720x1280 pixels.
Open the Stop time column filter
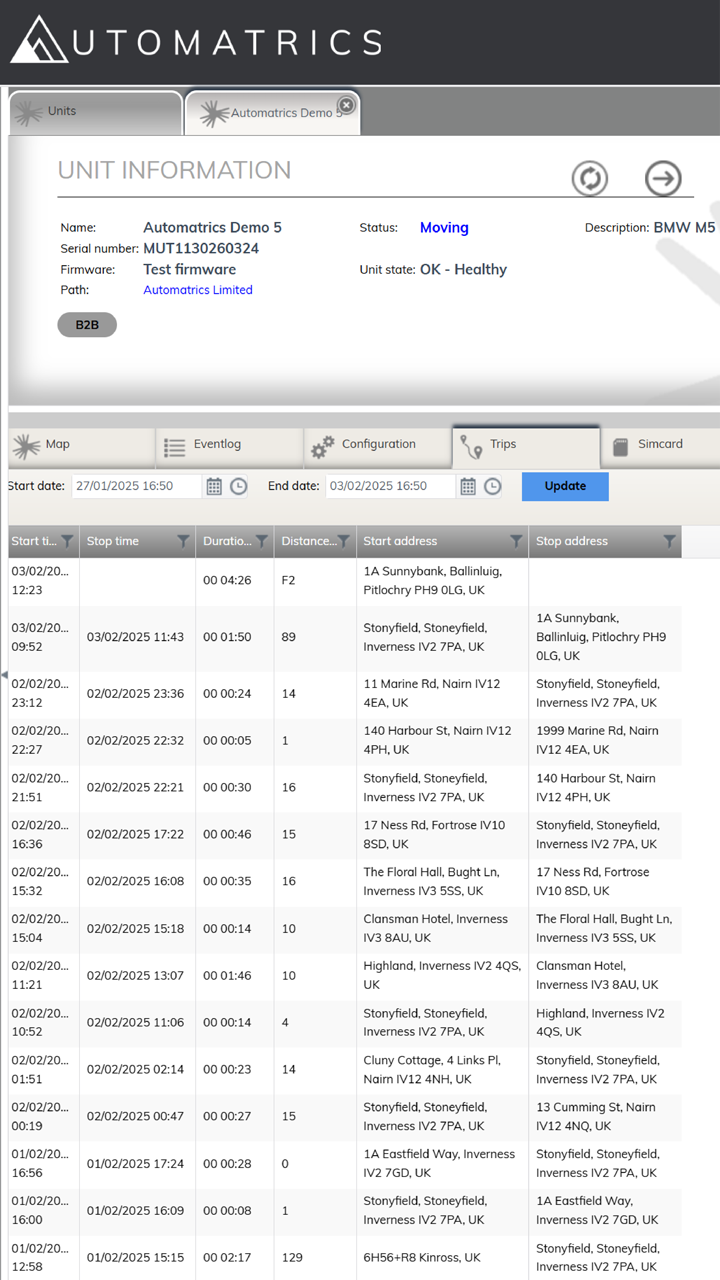click(x=184, y=541)
